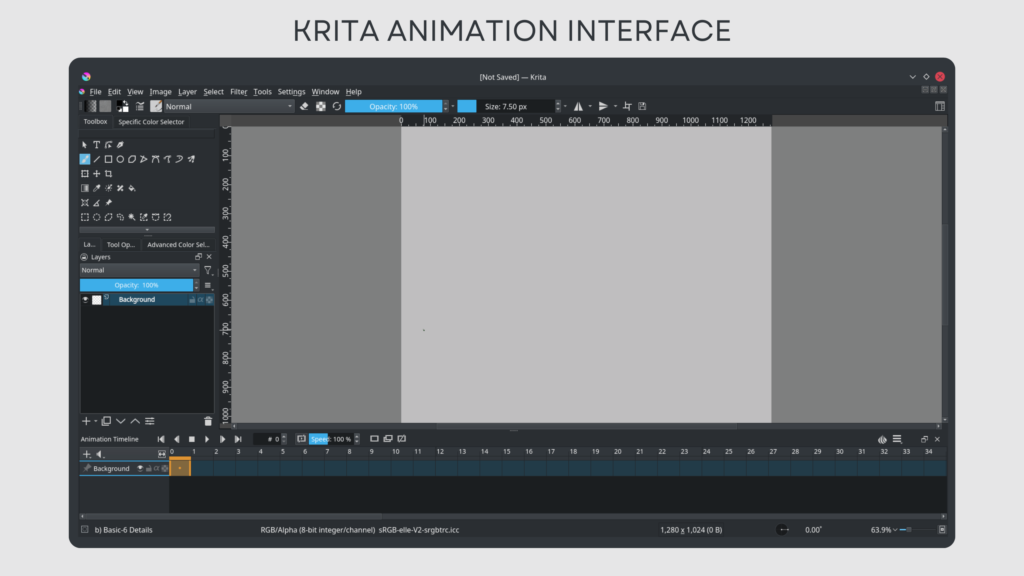Open vertical mirror options arrow
The height and width of the screenshot is (576, 1024).
615,106
